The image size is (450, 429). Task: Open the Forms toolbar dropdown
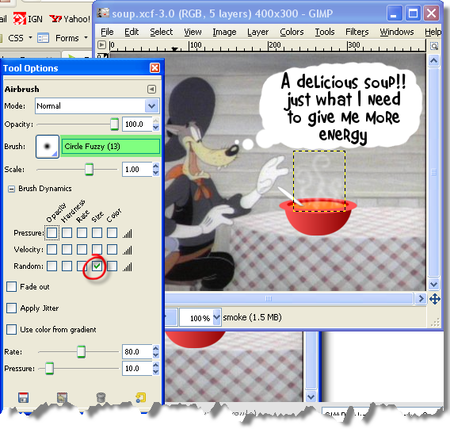(x=86, y=37)
